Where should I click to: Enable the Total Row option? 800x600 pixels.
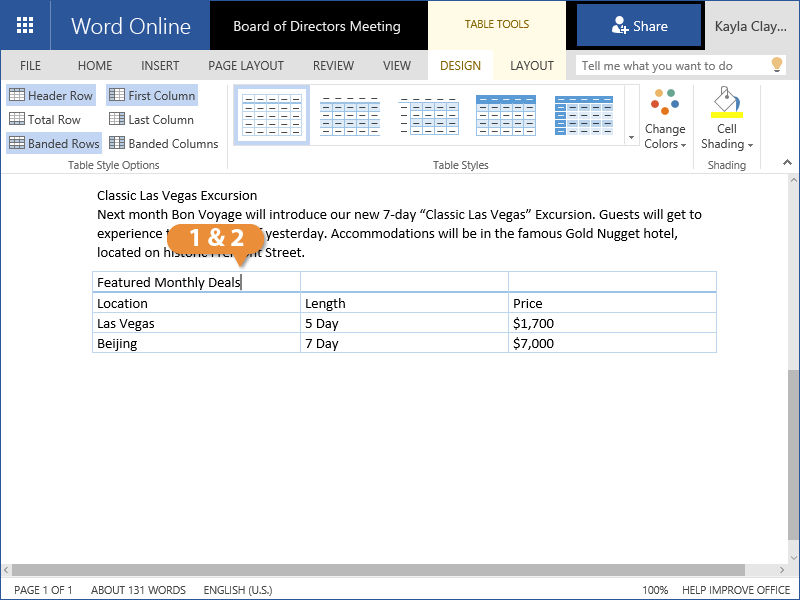(x=45, y=120)
